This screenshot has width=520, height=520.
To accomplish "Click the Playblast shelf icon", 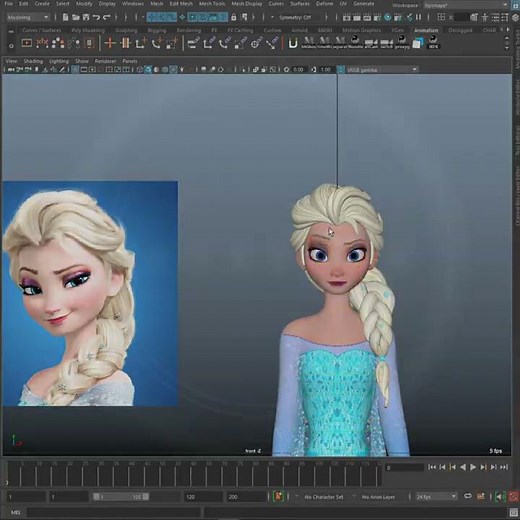I will 27,43.
